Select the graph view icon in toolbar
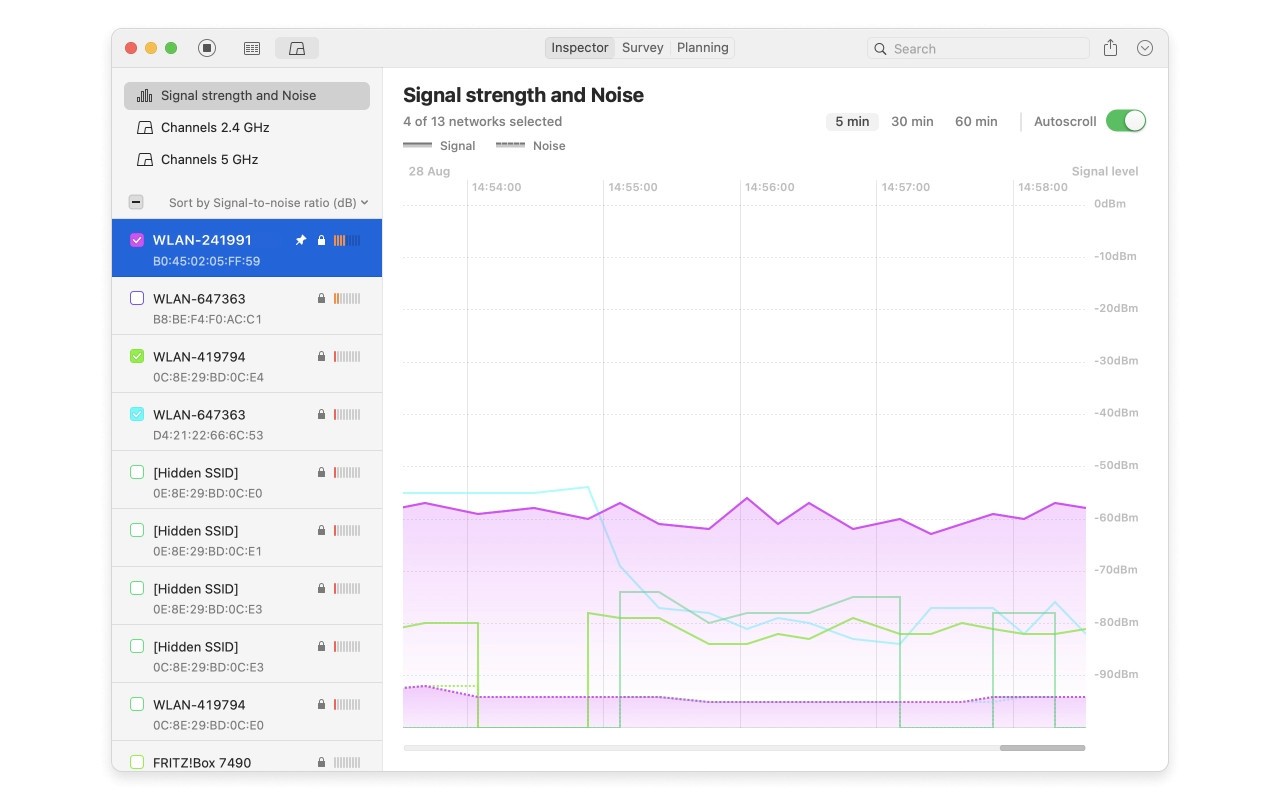 (297, 48)
